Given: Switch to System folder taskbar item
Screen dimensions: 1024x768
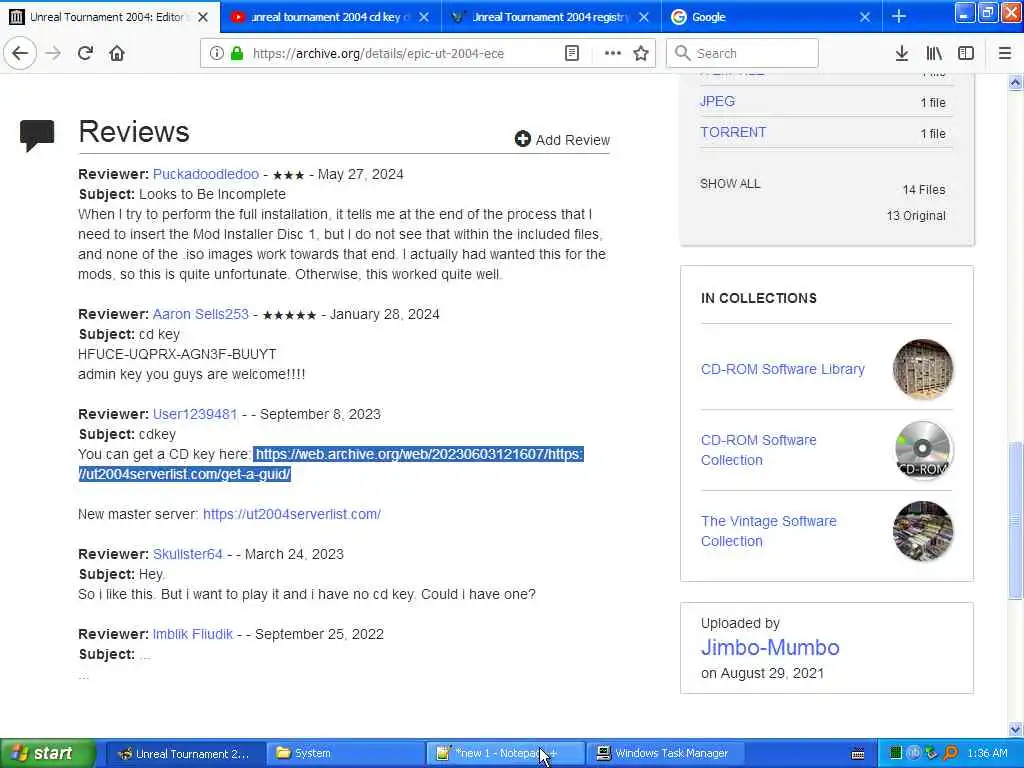Looking at the screenshot, I should pyautogui.click(x=345, y=753).
